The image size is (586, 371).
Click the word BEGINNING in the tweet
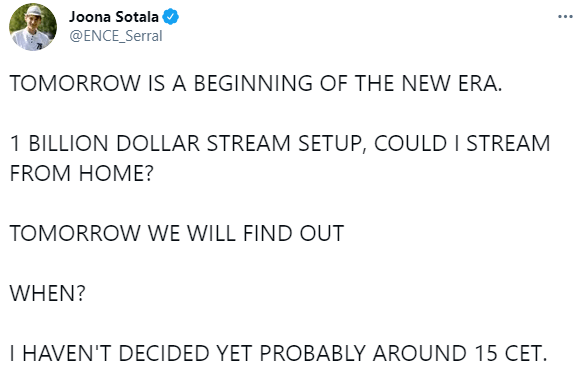[253, 83]
